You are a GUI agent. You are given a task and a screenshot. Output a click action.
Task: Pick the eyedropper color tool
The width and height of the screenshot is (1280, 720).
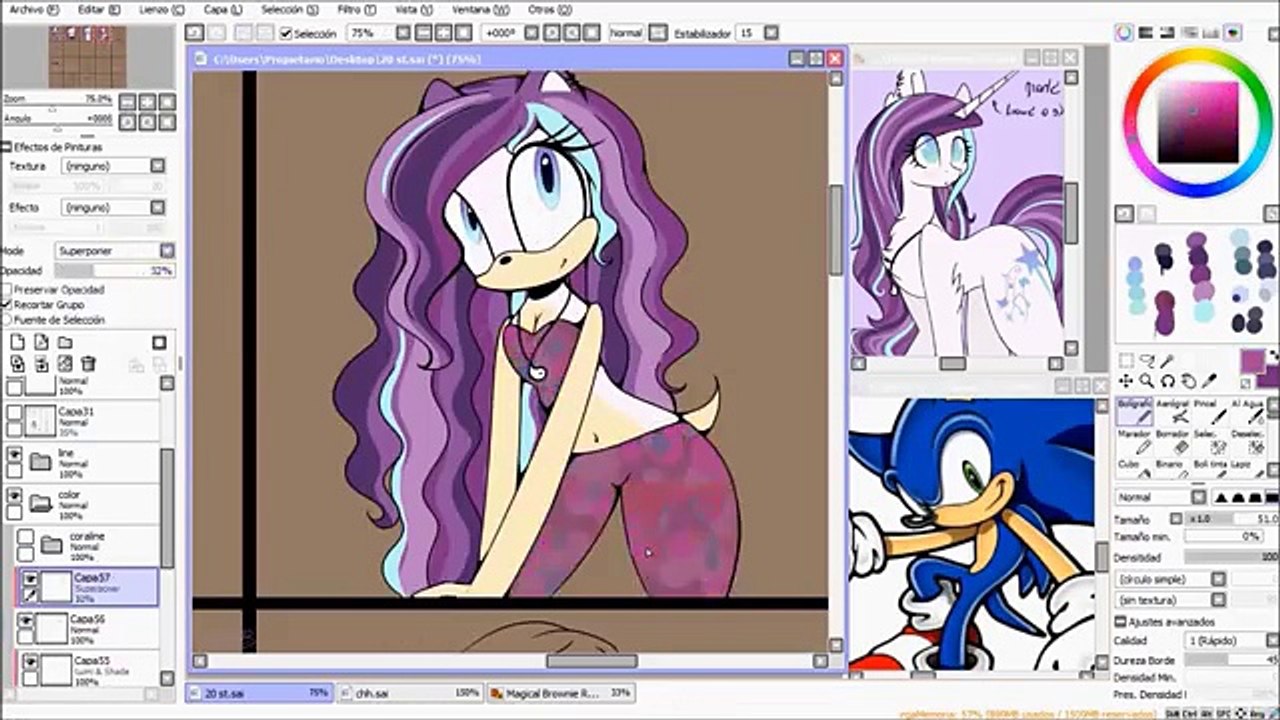pos(1209,381)
